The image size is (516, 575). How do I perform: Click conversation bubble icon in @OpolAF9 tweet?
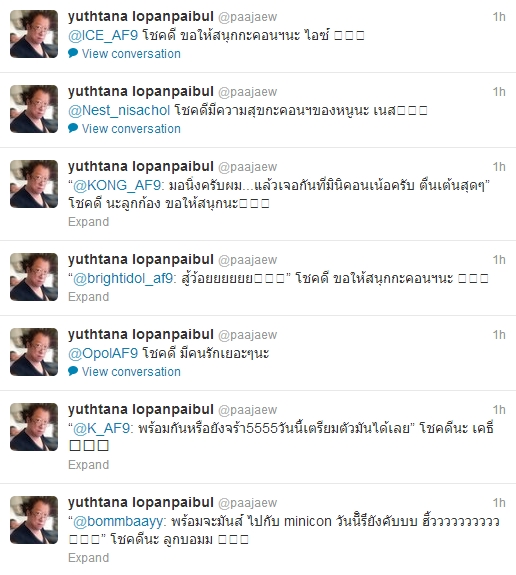73,371
